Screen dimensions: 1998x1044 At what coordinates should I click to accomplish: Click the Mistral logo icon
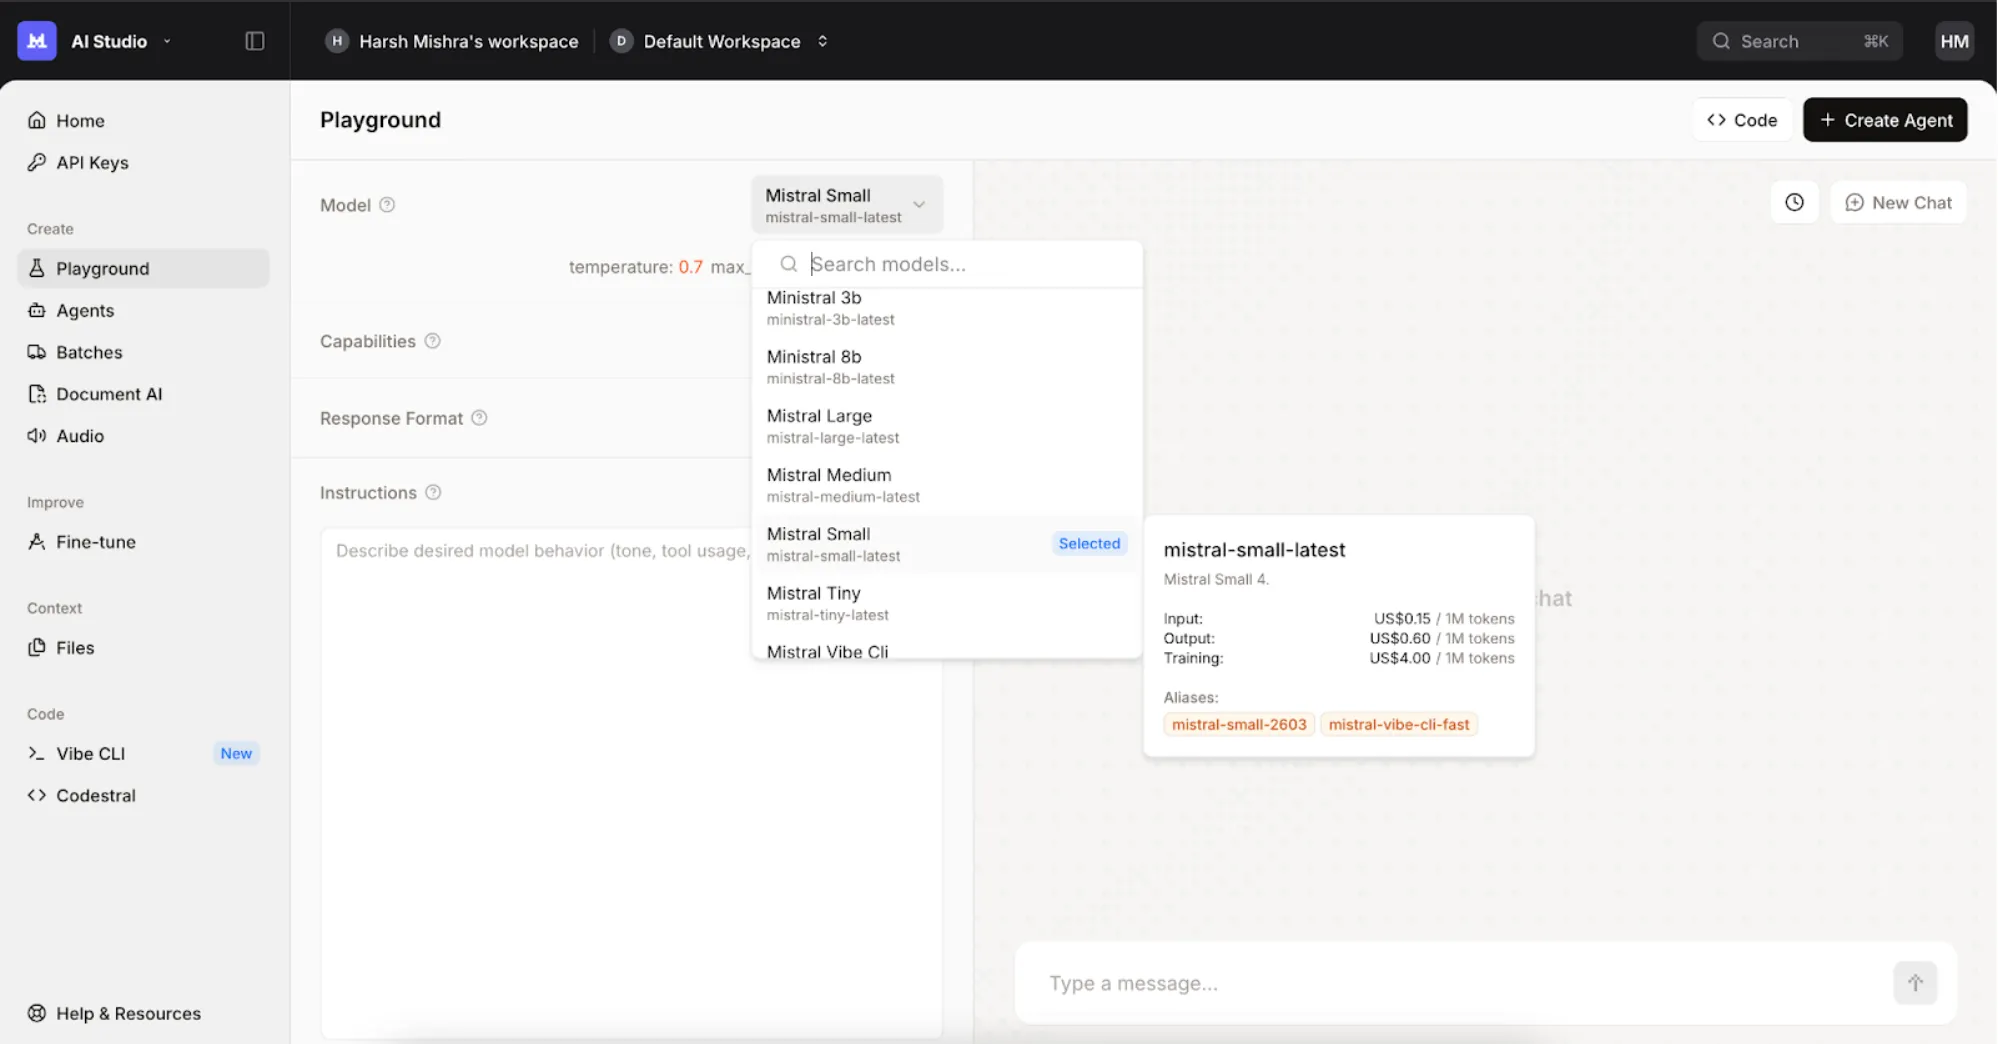pyautogui.click(x=37, y=41)
